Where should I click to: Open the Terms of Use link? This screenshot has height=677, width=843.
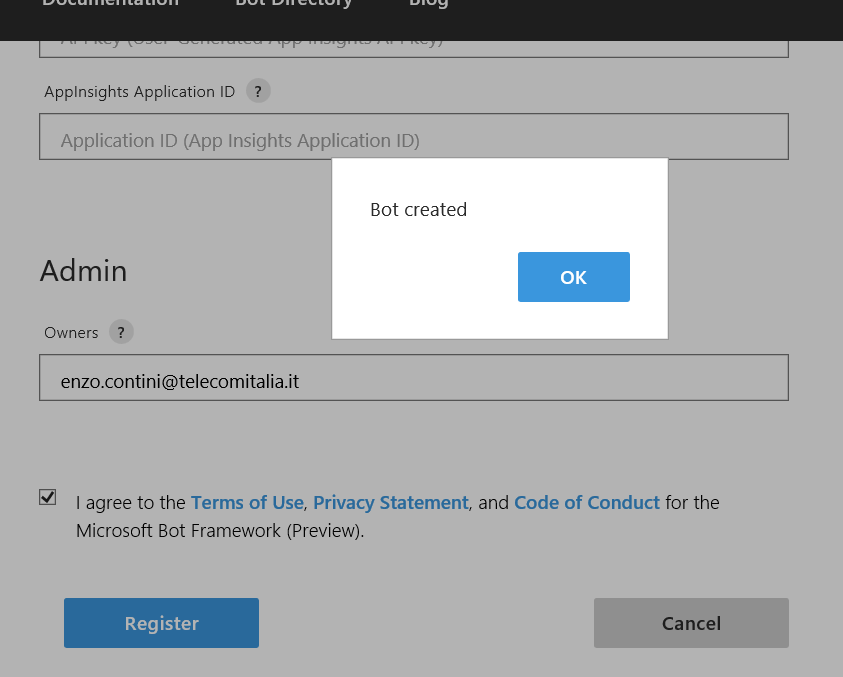[247, 502]
